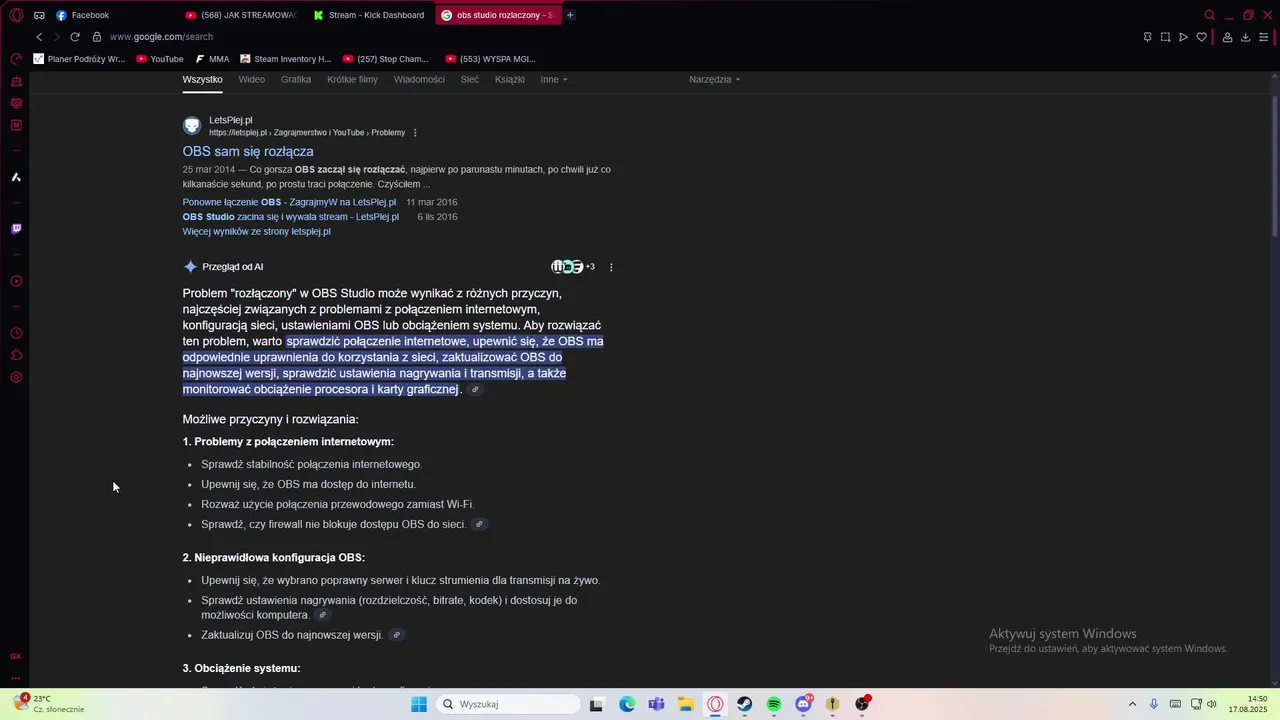Image resolution: width=1280 pixels, height=720 pixels.
Task: Open Więcej wyników ze strony letsplej.pl
Action: [x=256, y=232]
